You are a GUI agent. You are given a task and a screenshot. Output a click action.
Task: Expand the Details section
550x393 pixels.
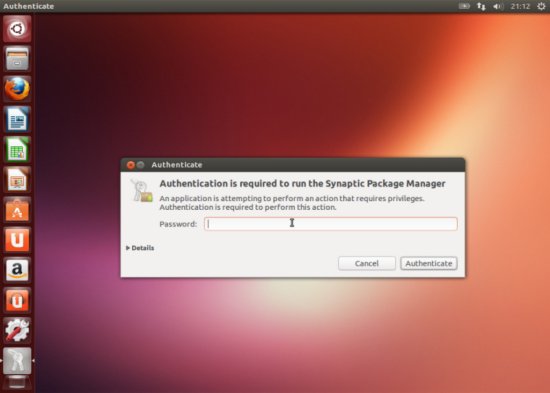[140, 248]
